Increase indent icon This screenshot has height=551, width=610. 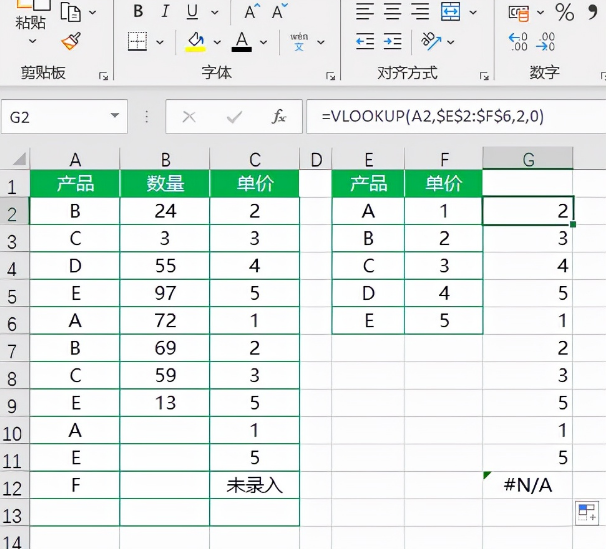393,41
